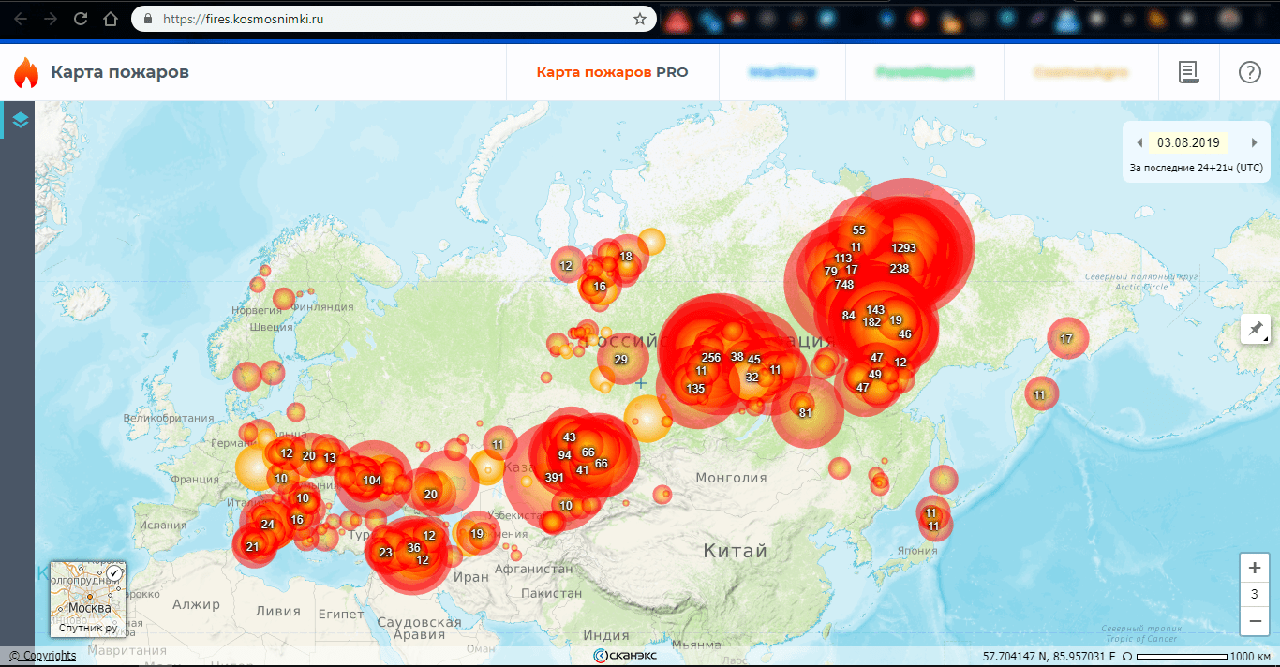This screenshot has width=1280, height=667.
Task: Select the Москва Спутник.ру basemap thumbnail
Action: pos(88,599)
